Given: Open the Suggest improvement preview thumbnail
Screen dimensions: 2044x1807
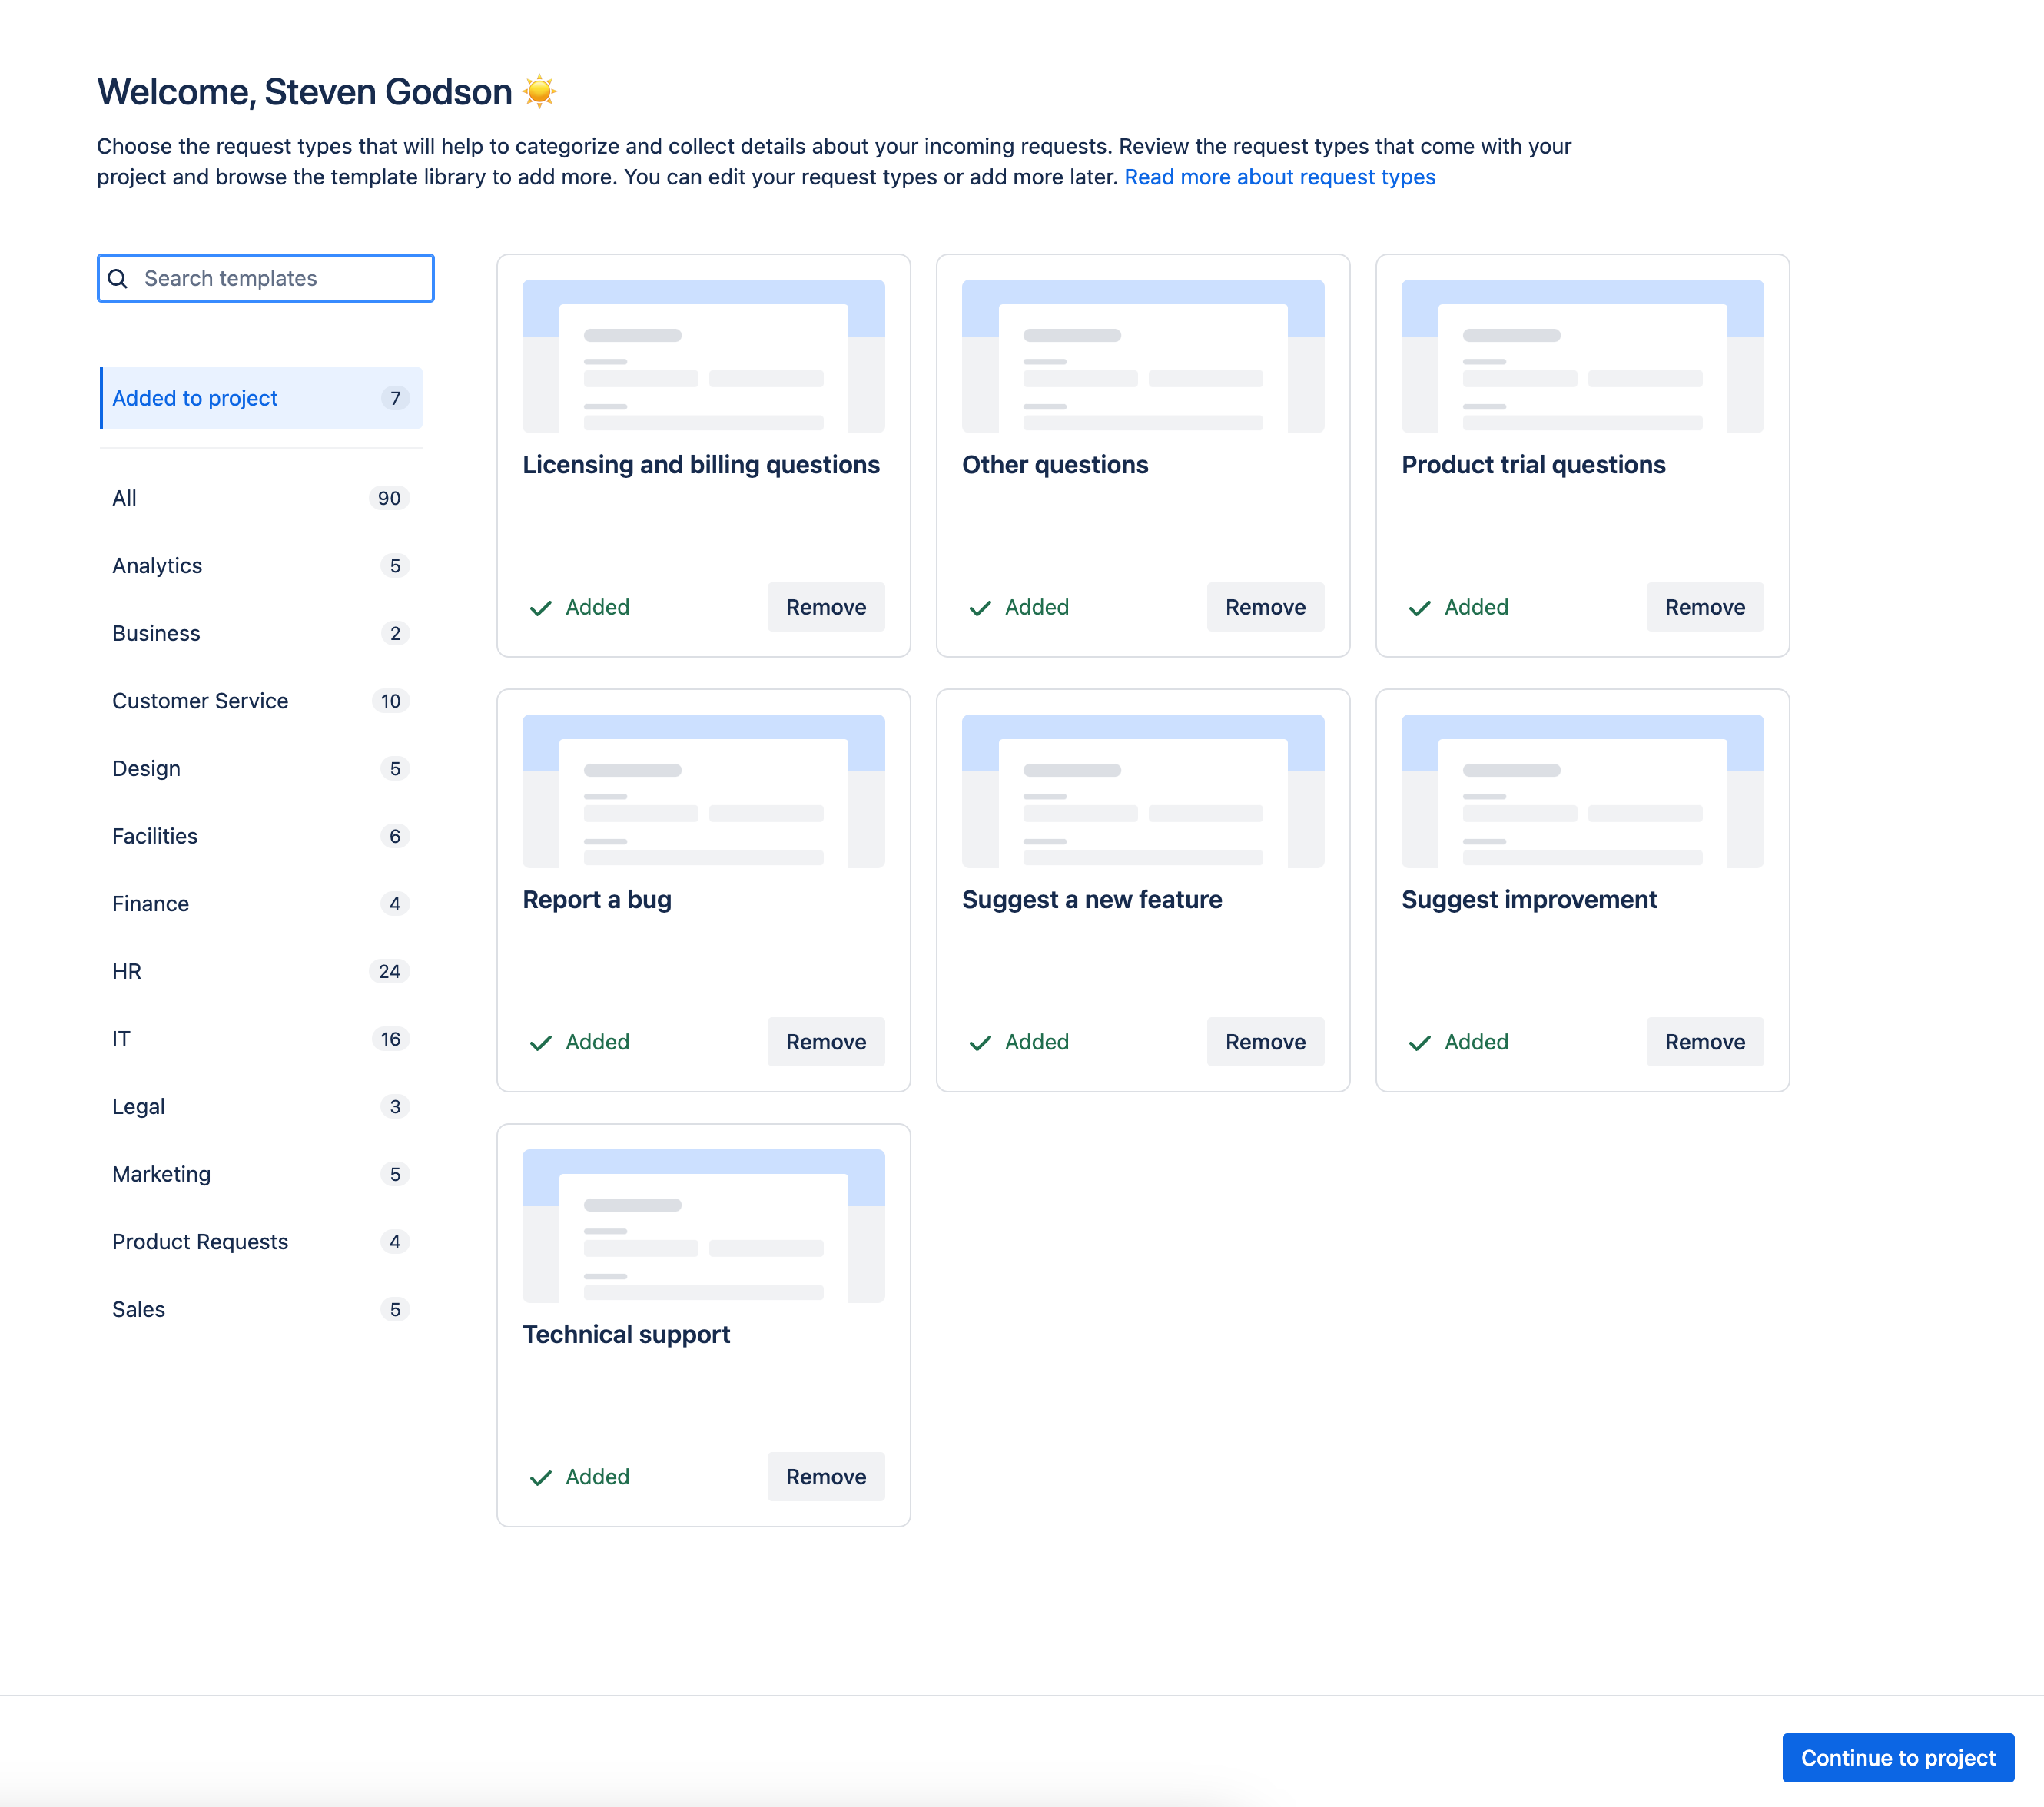Looking at the screenshot, I should click(x=1582, y=791).
